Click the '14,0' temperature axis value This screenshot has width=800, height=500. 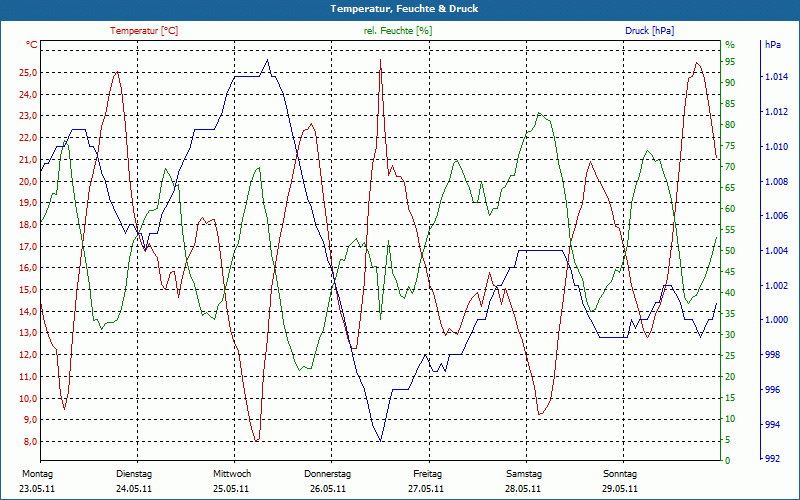tap(28, 311)
